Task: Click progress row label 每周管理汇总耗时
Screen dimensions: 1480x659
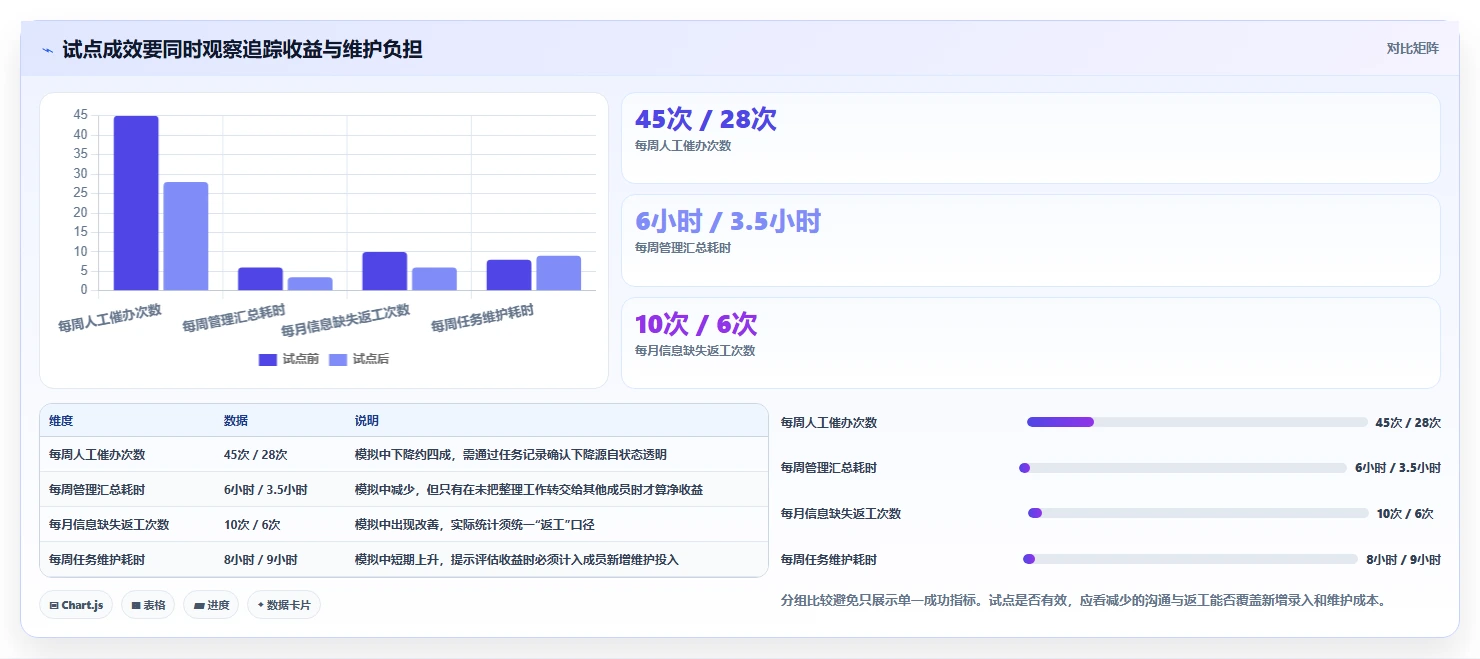Action: tap(829, 468)
